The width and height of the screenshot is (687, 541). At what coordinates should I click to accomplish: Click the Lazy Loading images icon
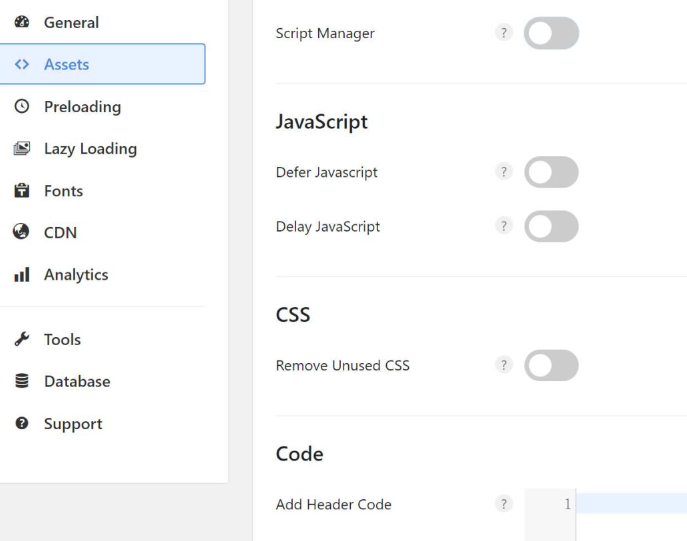tap(21, 149)
